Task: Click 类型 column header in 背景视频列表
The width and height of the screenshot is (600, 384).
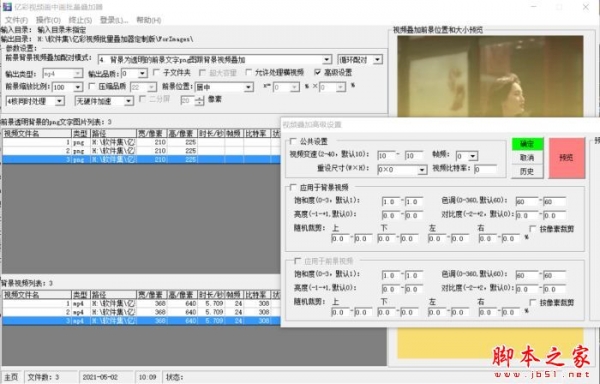Action: [x=81, y=295]
